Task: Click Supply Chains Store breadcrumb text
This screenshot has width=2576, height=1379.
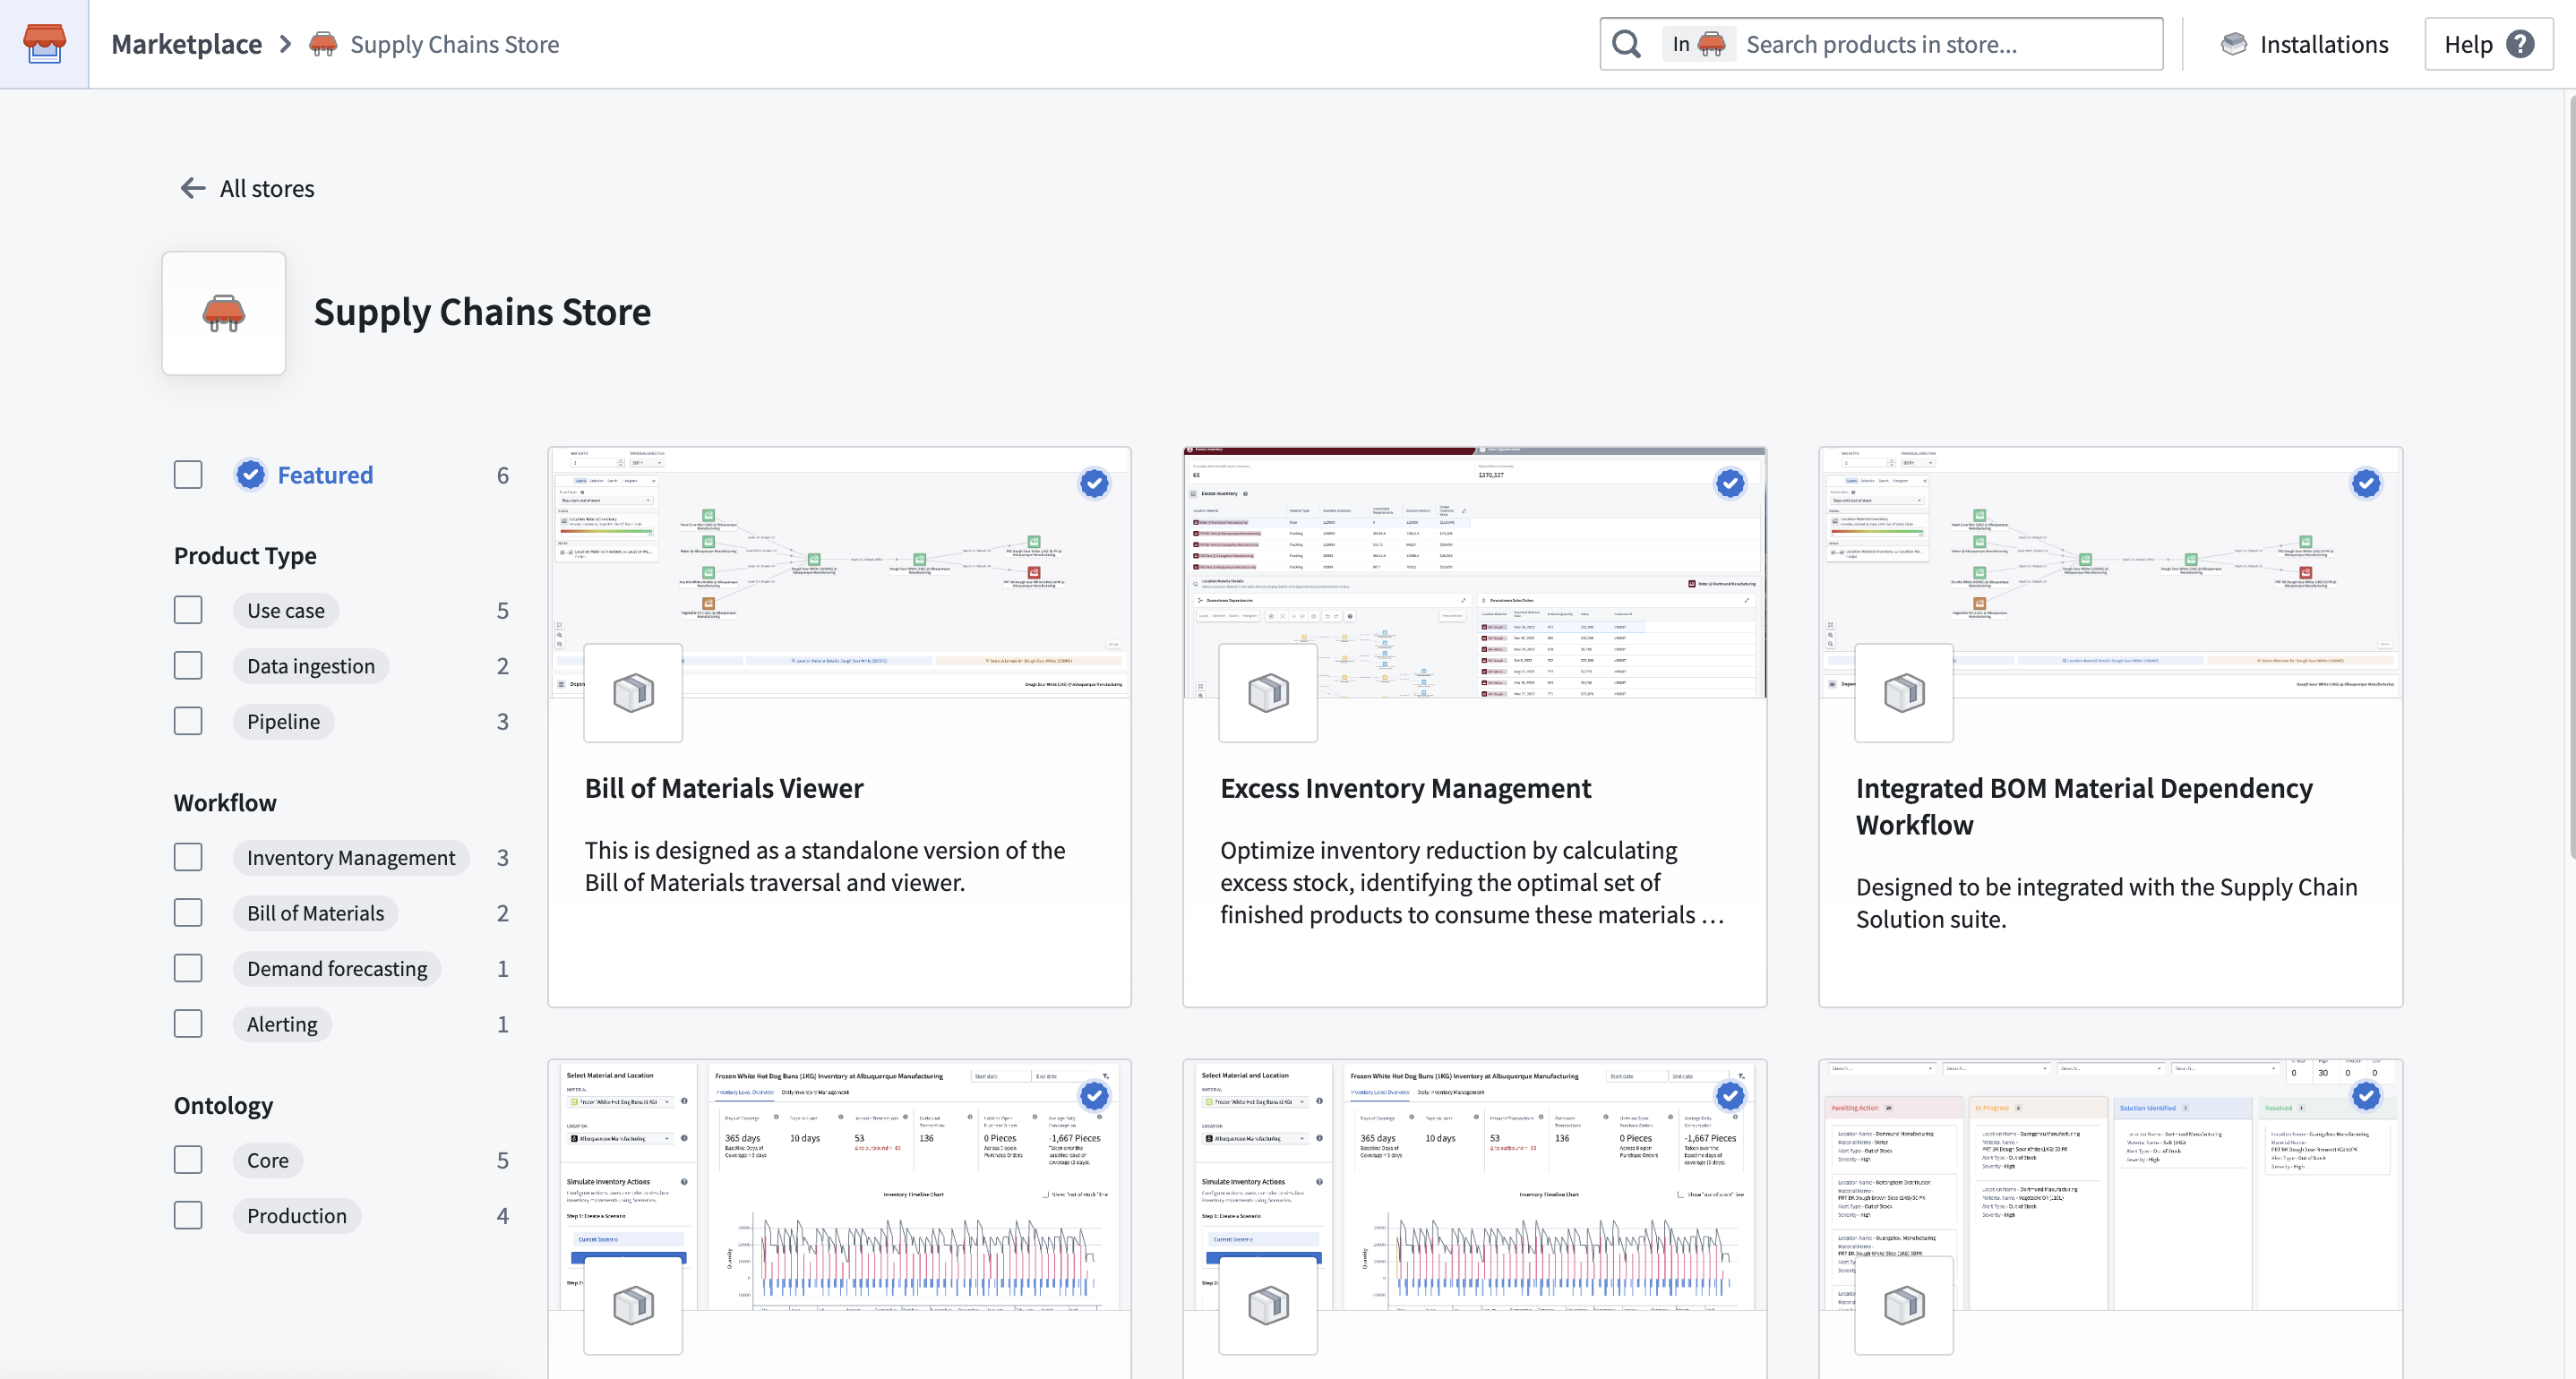Action: pyautogui.click(x=455, y=44)
